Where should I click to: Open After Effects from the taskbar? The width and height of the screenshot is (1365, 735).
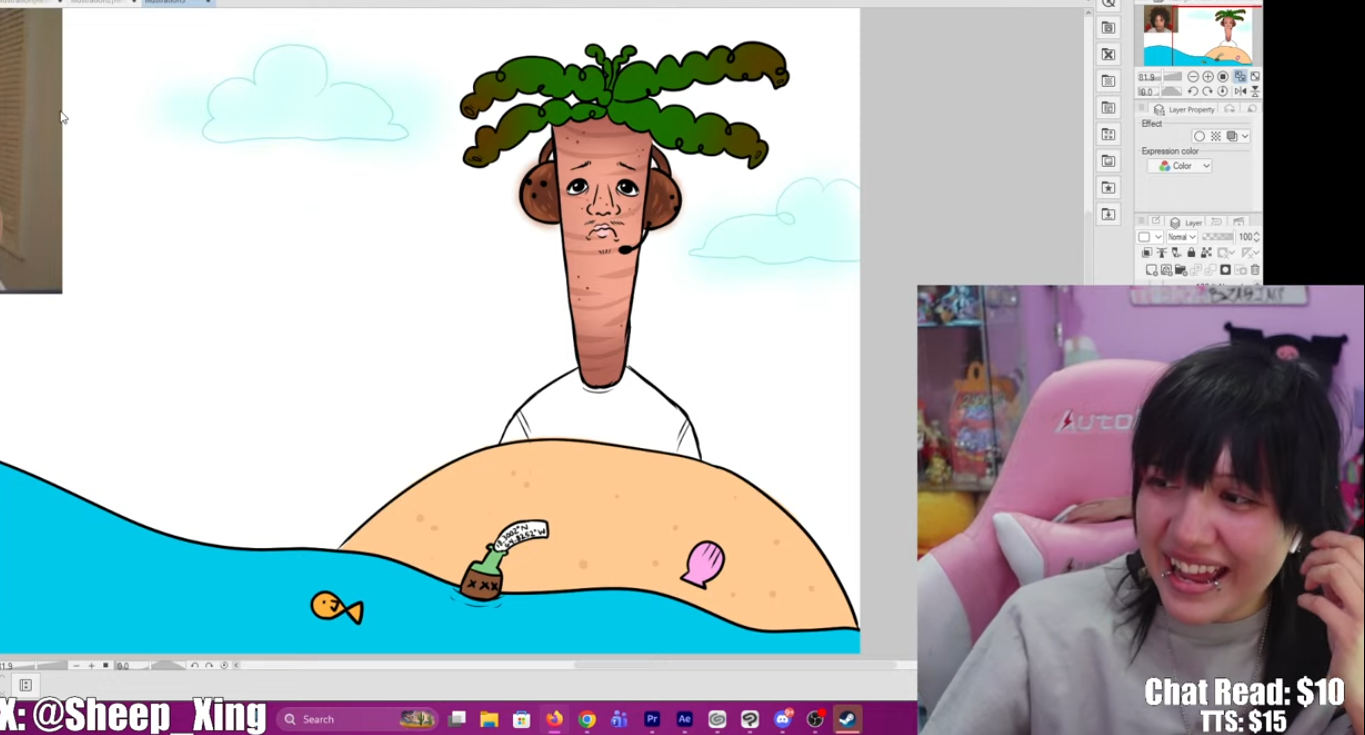coord(684,719)
